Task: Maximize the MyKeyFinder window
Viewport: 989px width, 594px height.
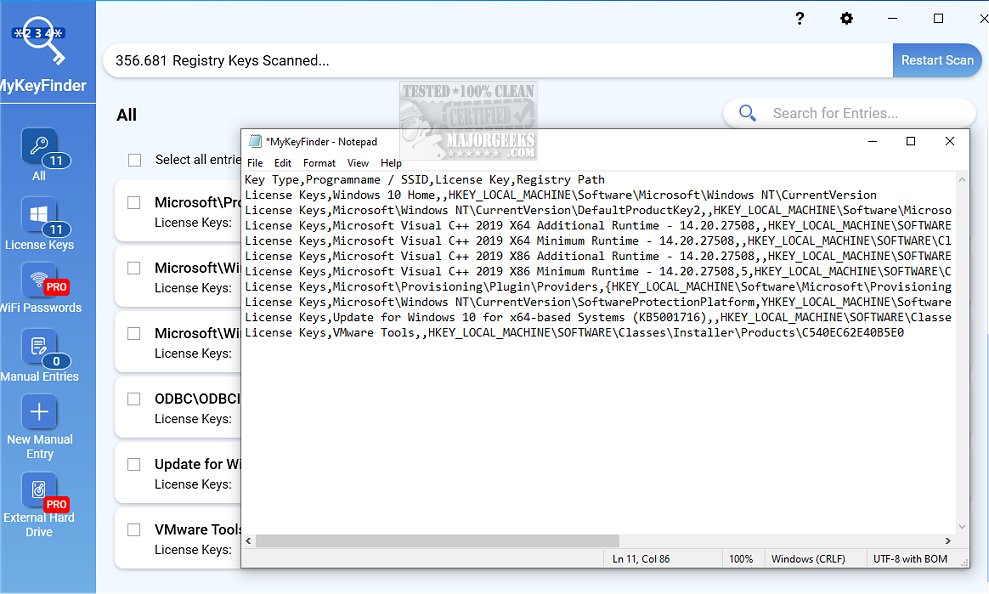Action: pyautogui.click(x=939, y=18)
